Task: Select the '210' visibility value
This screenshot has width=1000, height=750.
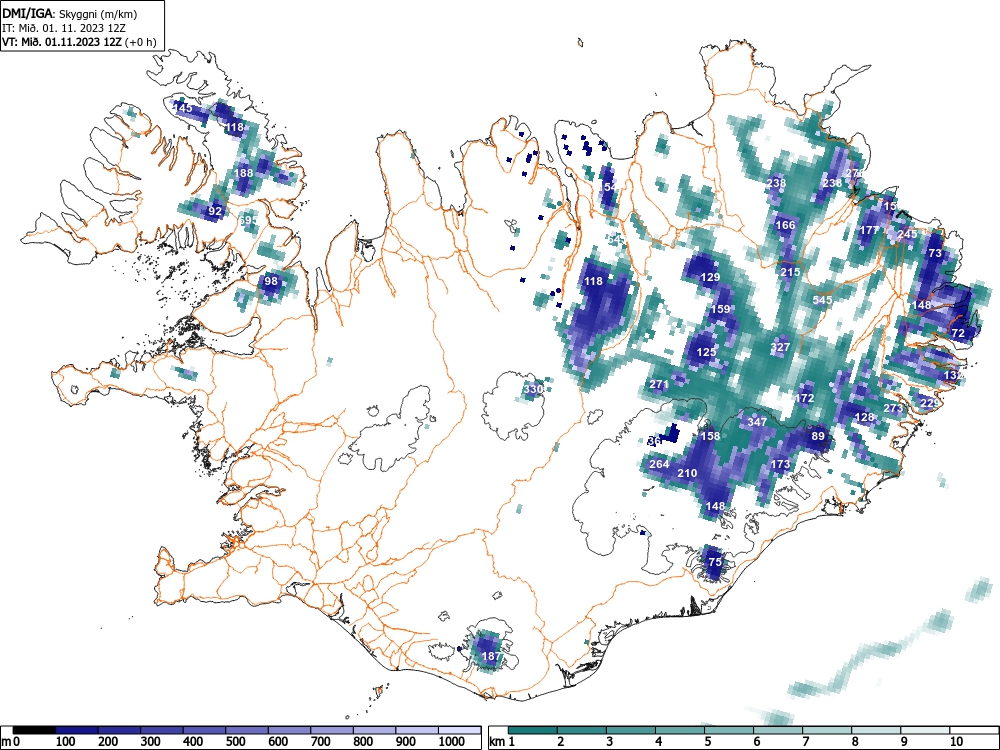Action: pos(687,473)
